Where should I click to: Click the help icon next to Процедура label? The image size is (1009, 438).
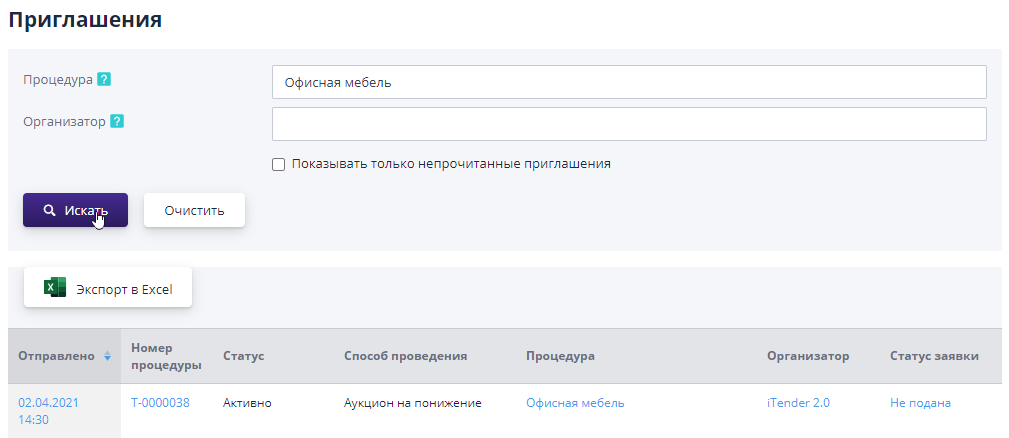pyautogui.click(x=104, y=79)
